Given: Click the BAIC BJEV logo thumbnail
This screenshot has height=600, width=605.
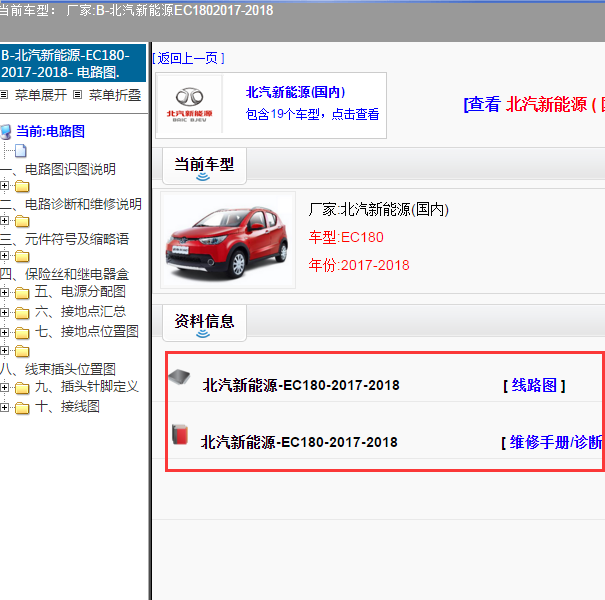Looking at the screenshot, I should [x=189, y=105].
